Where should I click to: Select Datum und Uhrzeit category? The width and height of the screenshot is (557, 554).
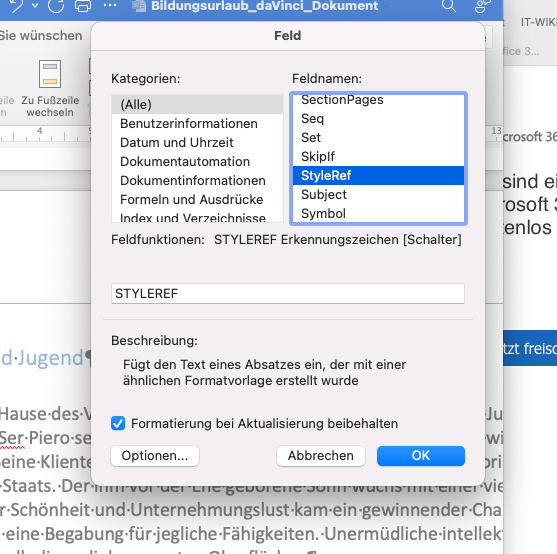click(198, 142)
